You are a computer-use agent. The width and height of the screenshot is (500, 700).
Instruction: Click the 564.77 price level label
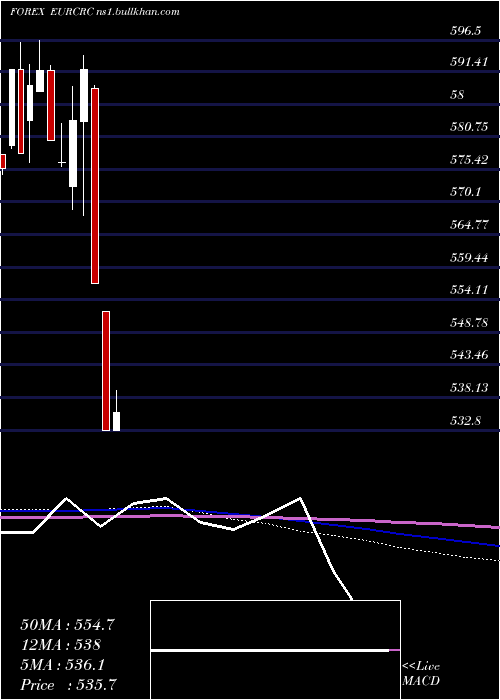tap(468, 225)
